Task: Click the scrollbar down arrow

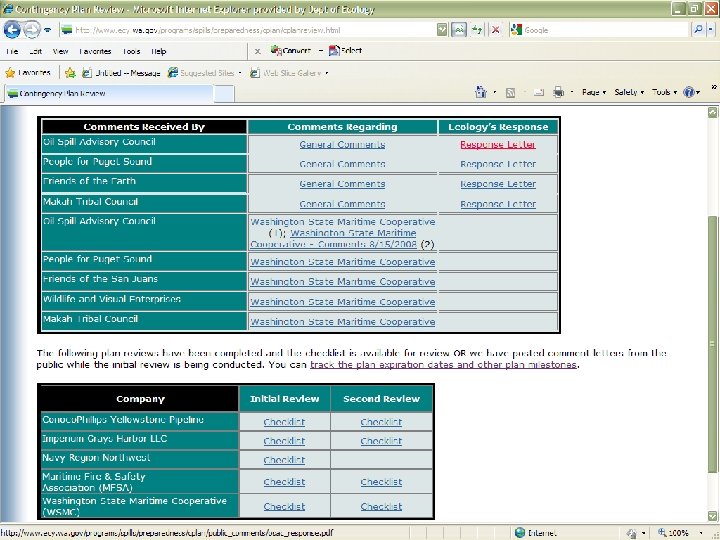Action: pyautogui.click(x=713, y=516)
